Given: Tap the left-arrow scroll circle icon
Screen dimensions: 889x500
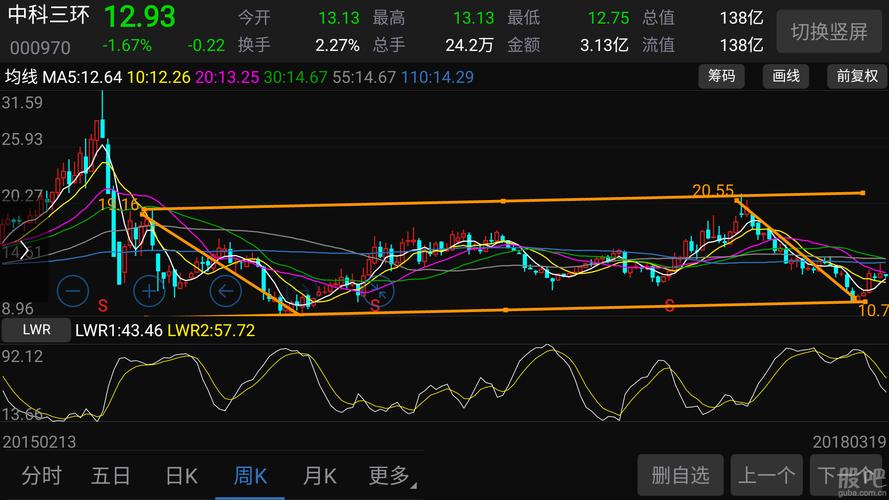Looking at the screenshot, I should [x=225, y=291].
